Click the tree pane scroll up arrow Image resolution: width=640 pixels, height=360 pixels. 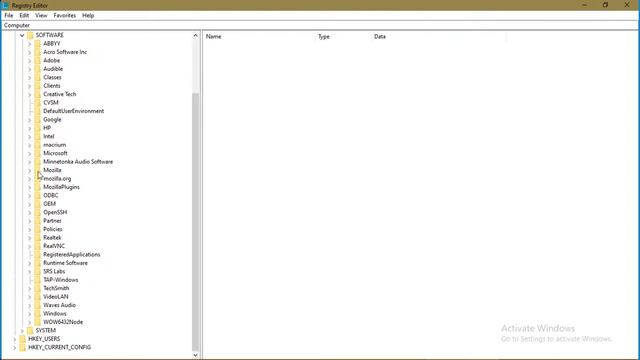point(196,36)
